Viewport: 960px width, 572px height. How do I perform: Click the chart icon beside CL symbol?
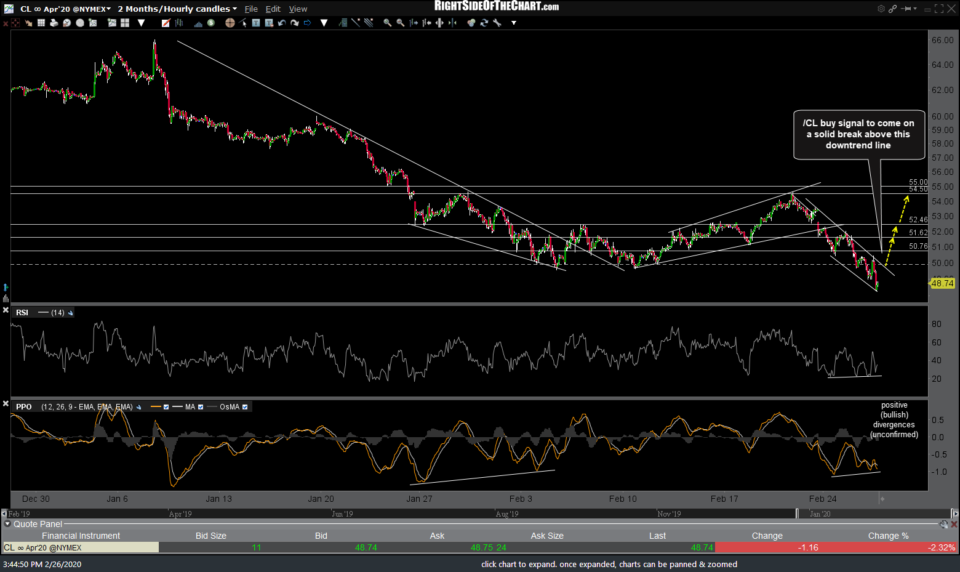pos(9,7)
